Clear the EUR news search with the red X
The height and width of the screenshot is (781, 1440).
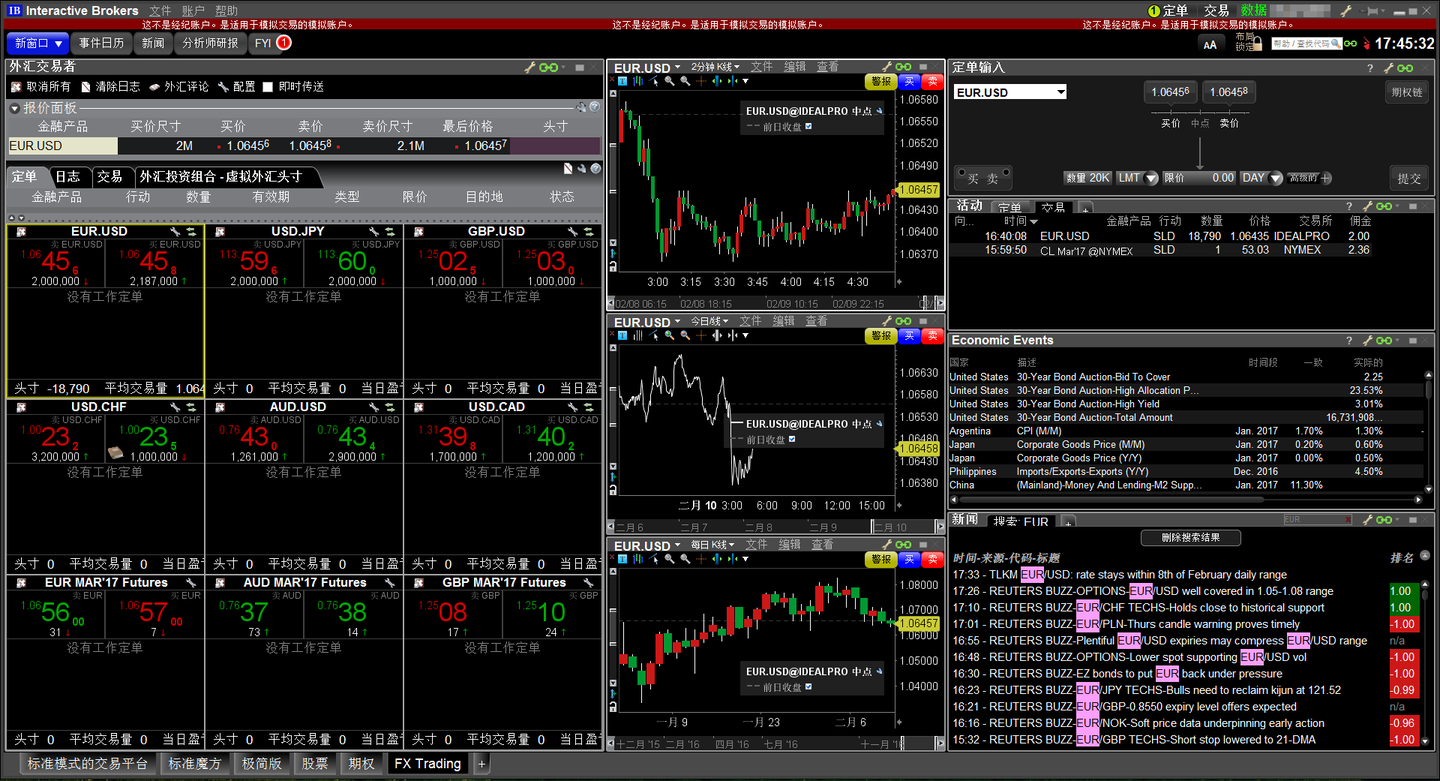point(1350,520)
